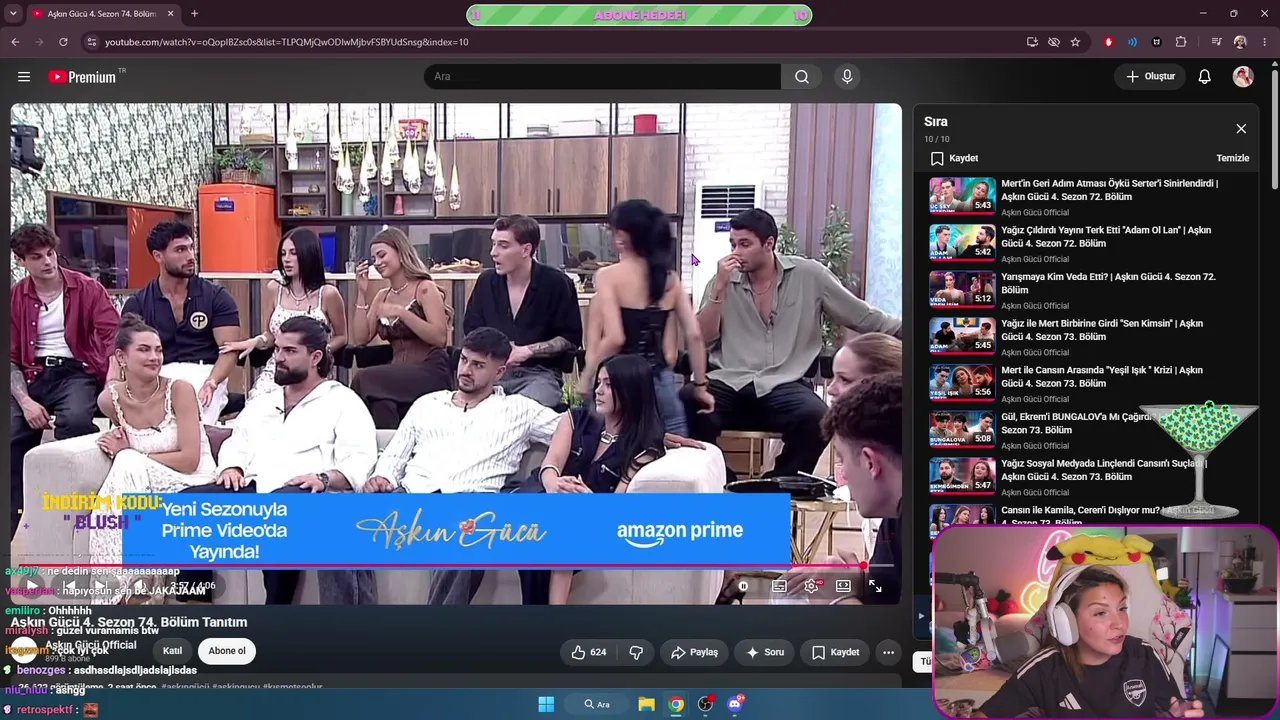Viewport: 1280px width, 720px height.
Task: Start voice search with the microphone
Action: 847,77
